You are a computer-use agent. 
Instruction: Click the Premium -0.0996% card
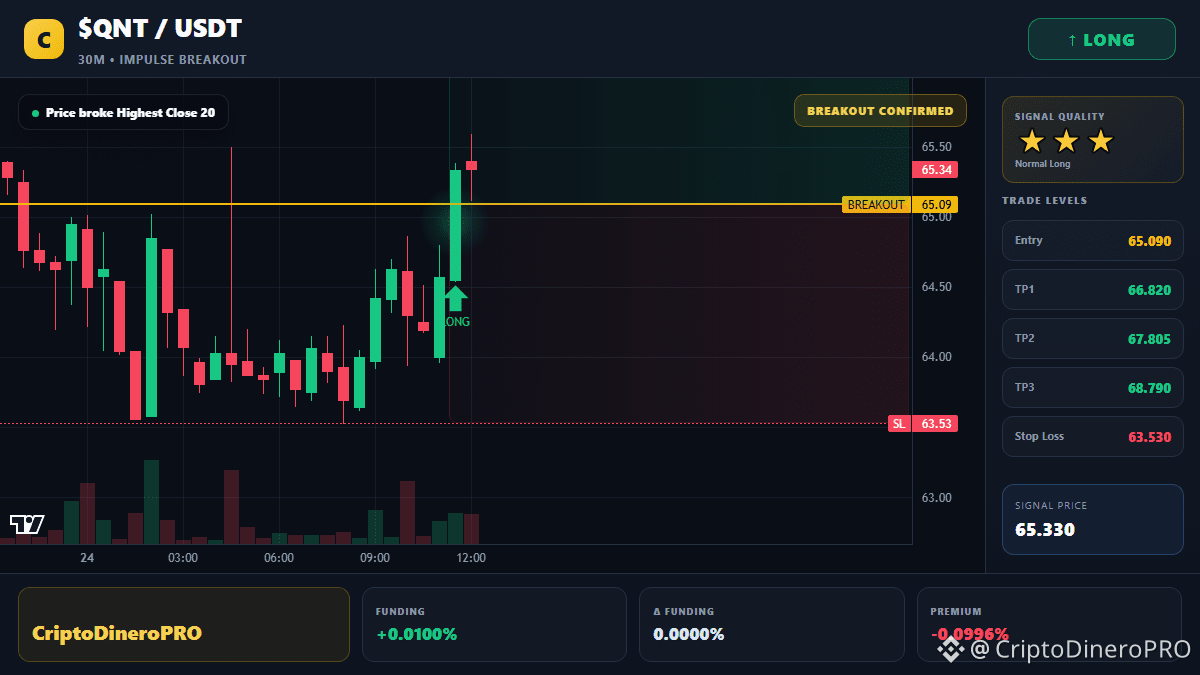[1049, 624]
